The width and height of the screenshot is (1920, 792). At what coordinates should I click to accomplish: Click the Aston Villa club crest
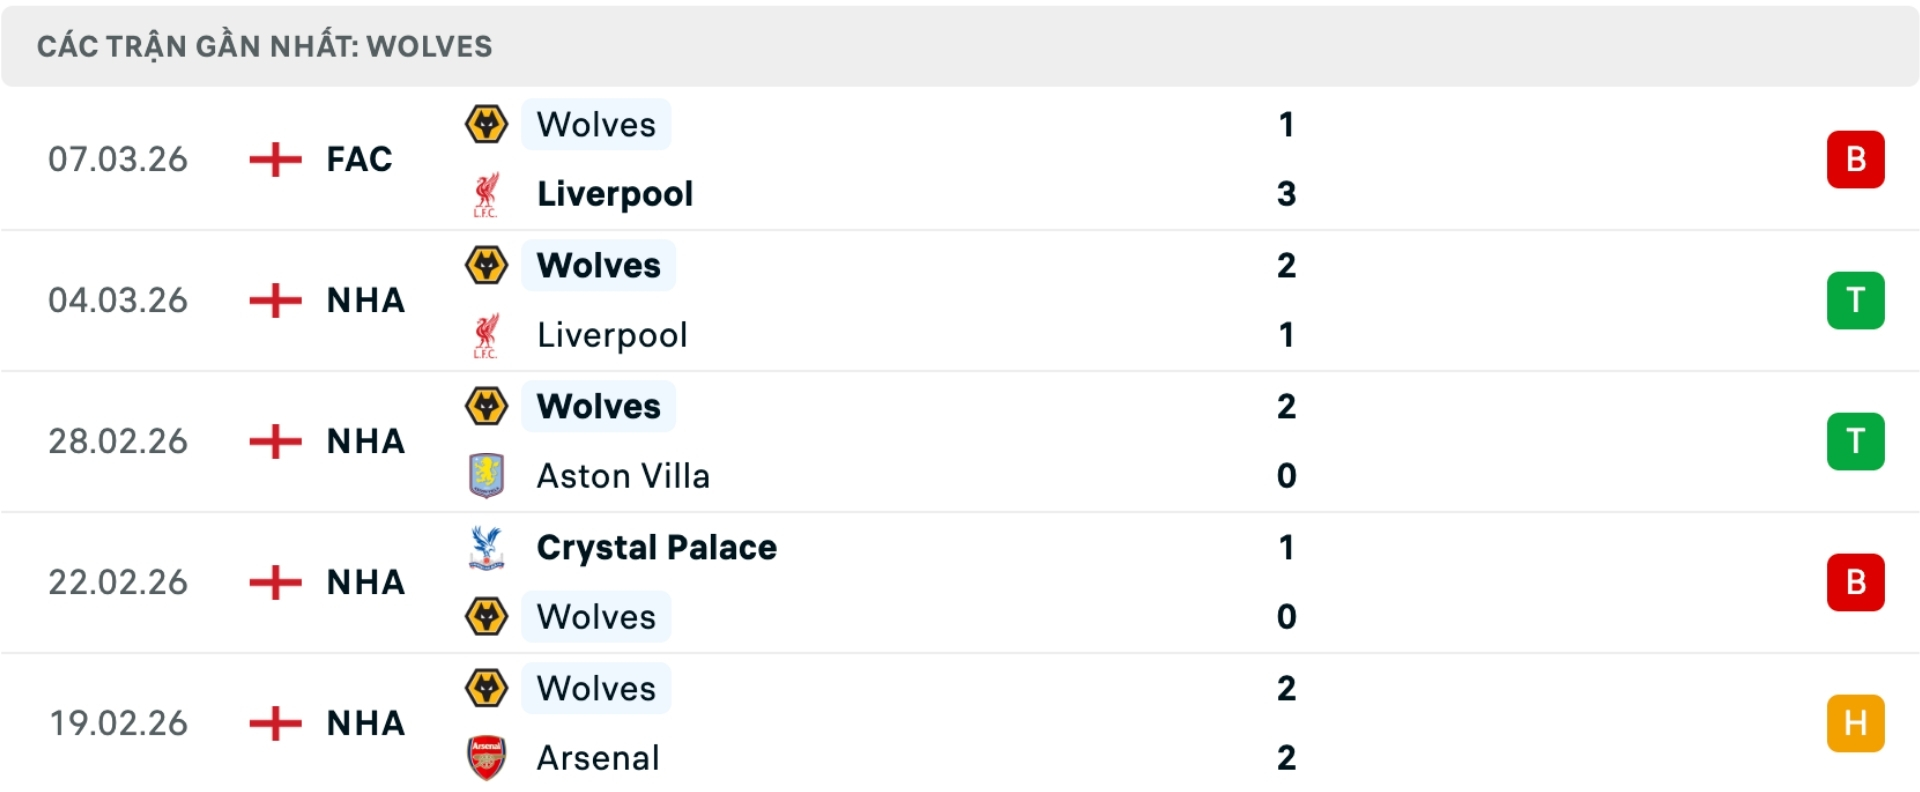pos(486,476)
